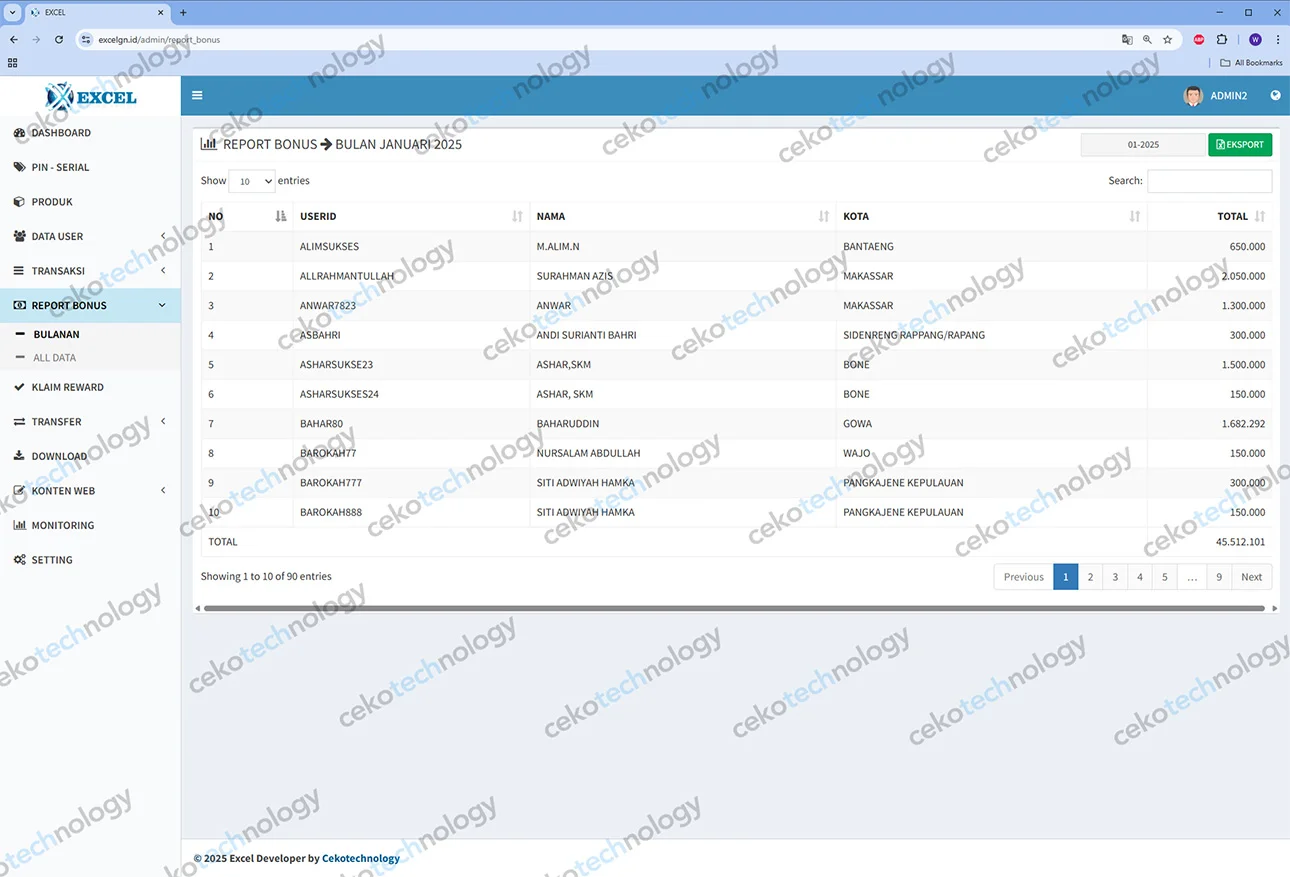Screen dimensions: 1290x877
Task: Click the green Eksport button
Action: (x=1239, y=145)
